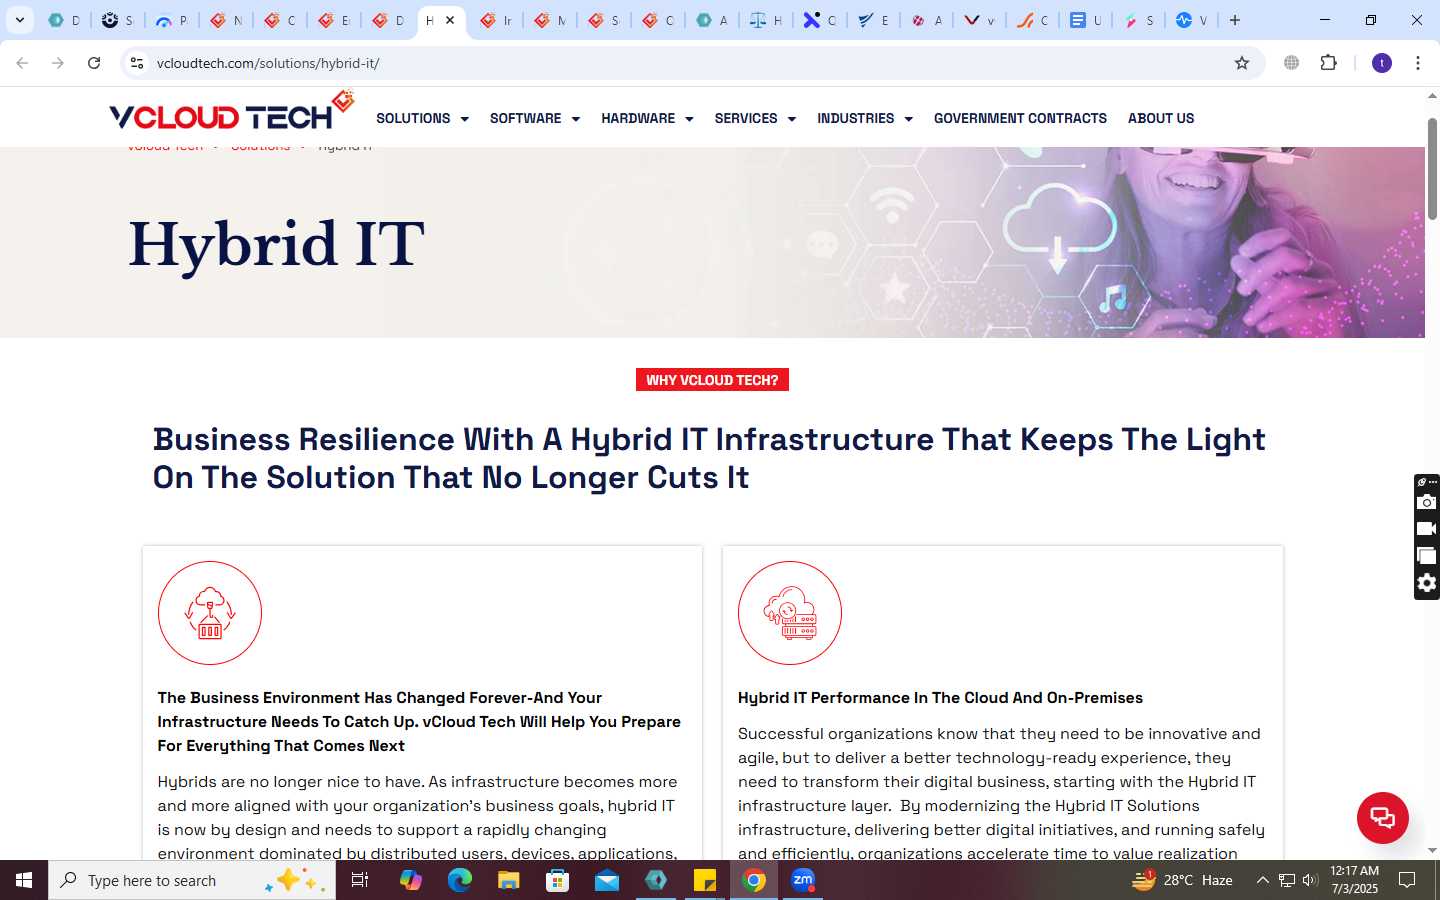This screenshot has width=1440, height=900.
Task: Go back to the previous page
Action: [x=22, y=63]
